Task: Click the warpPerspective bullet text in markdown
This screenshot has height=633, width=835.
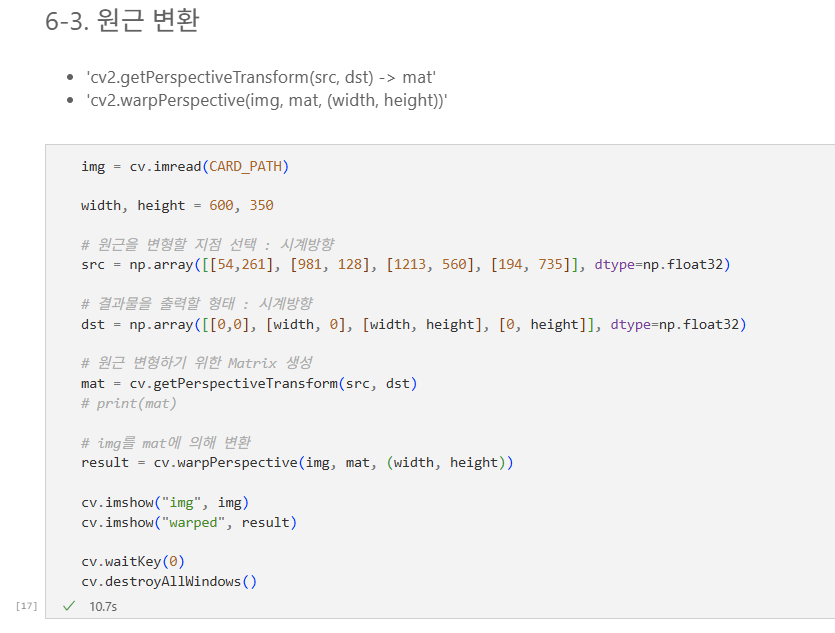Action: pyautogui.click(x=267, y=100)
